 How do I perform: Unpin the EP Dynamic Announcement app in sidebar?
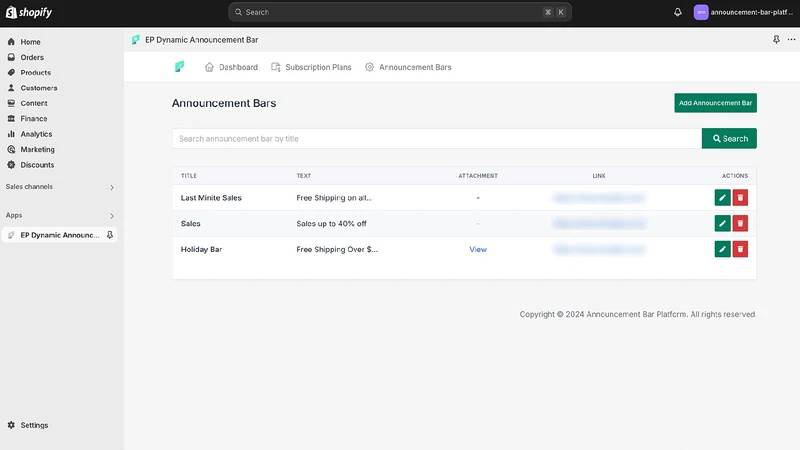point(110,235)
